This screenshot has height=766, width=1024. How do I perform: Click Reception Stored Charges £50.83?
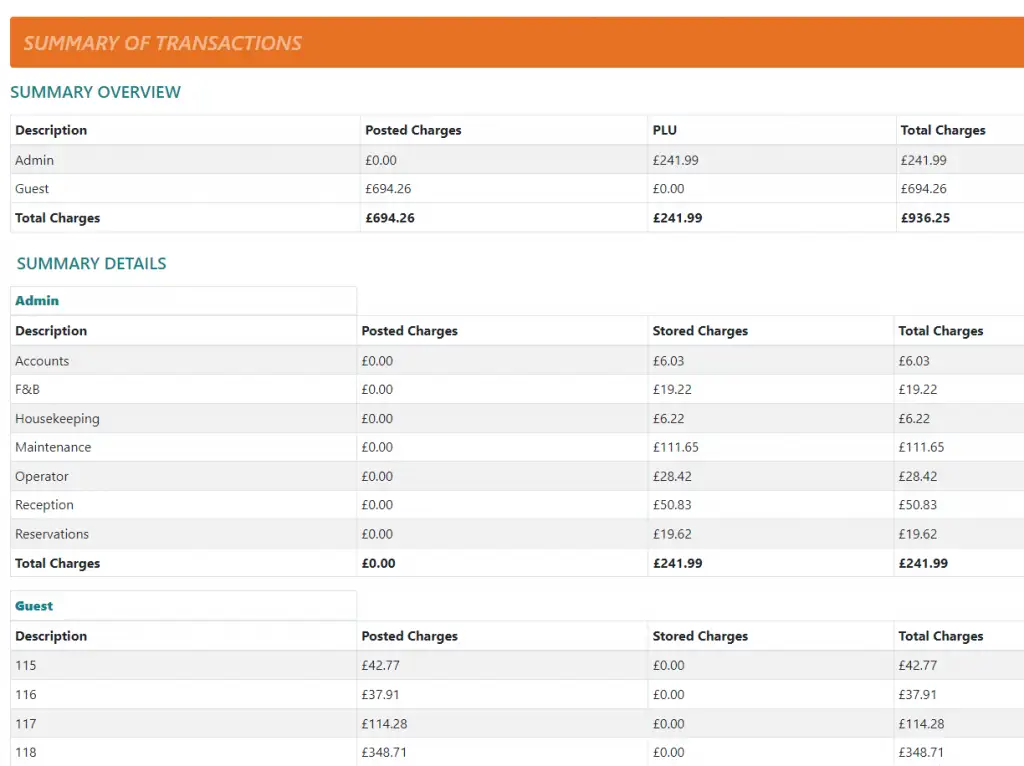click(672, 505)
